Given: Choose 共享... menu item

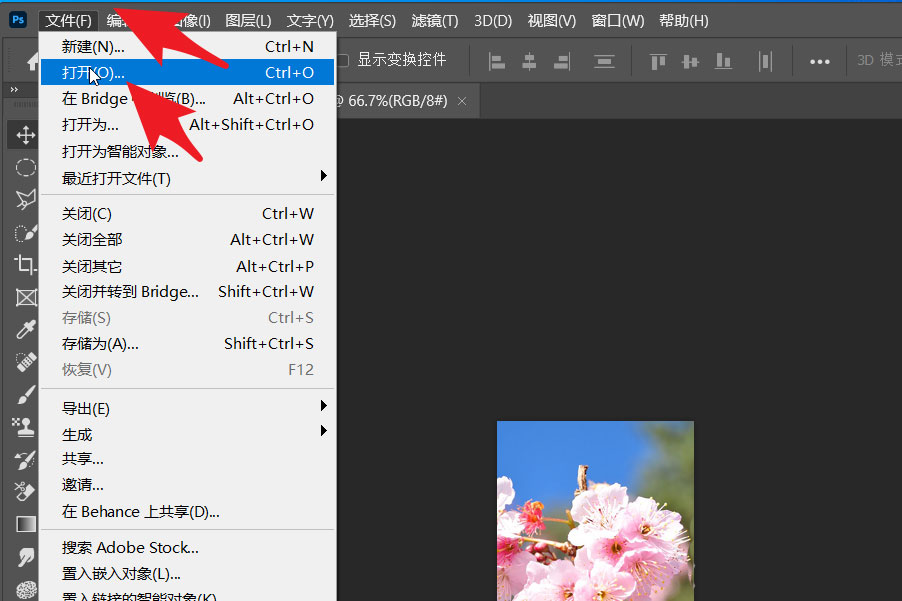Looking at the screenshot, I should click(x=188, y=459).
